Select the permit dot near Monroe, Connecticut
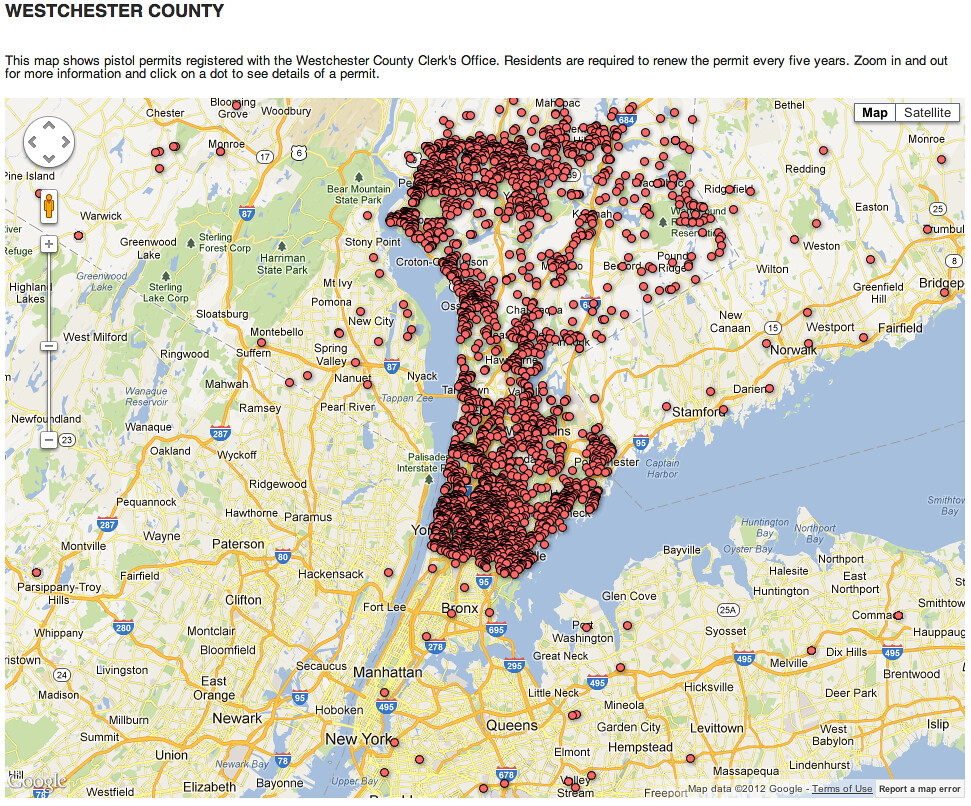The width and height of the screenshot is (971, 806). [941, 160]
